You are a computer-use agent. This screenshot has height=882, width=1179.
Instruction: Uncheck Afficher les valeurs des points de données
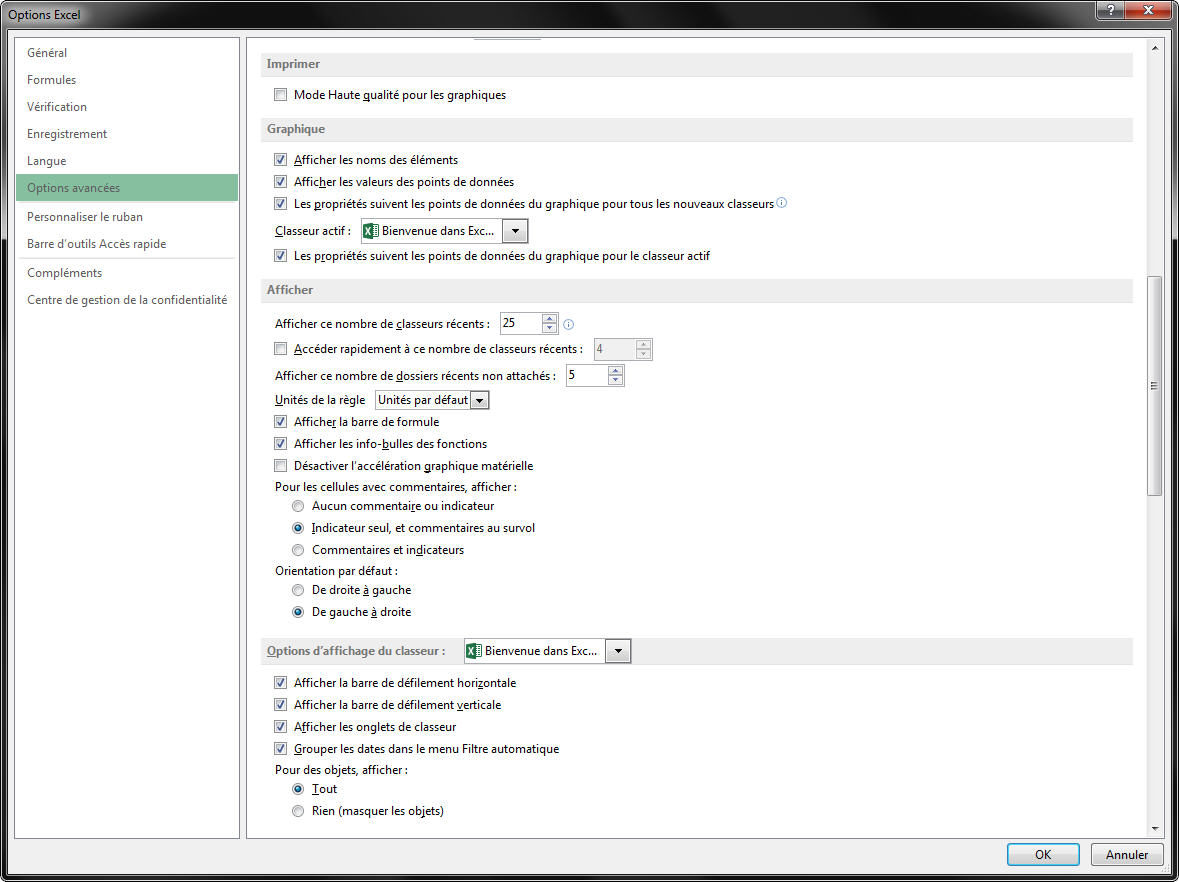(x=280, y=181)
